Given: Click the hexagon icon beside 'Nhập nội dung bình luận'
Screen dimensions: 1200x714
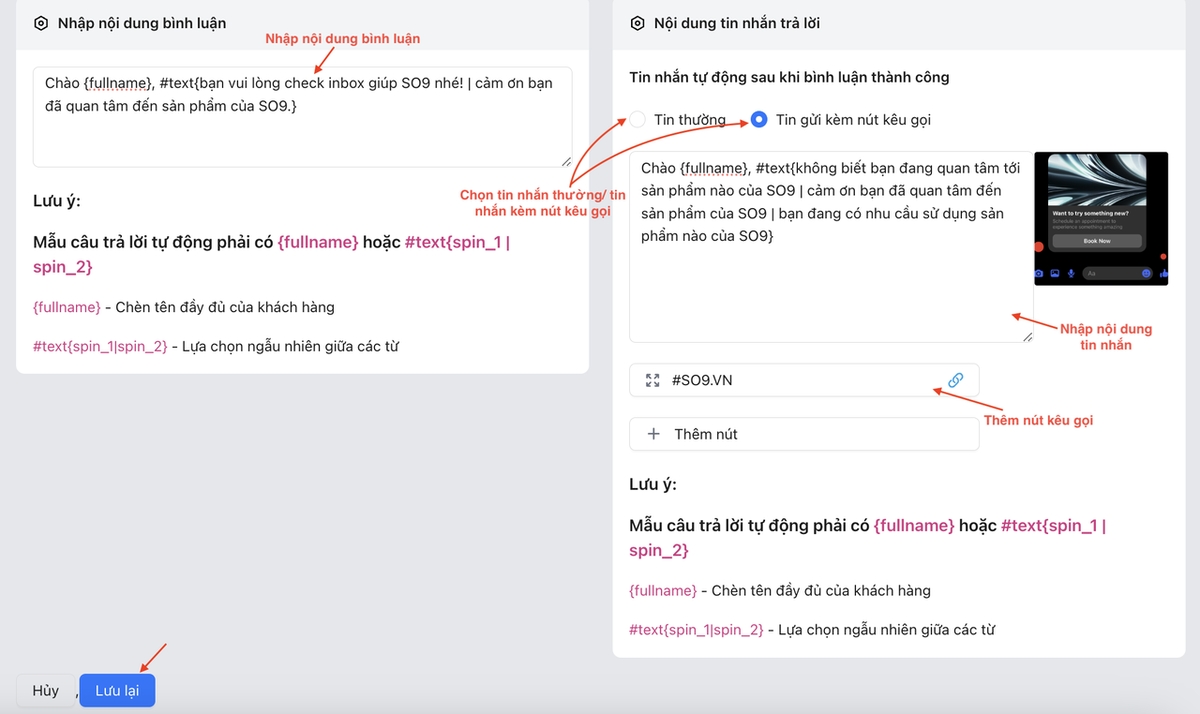Looking at the screenshot, I should coord(41,23).
